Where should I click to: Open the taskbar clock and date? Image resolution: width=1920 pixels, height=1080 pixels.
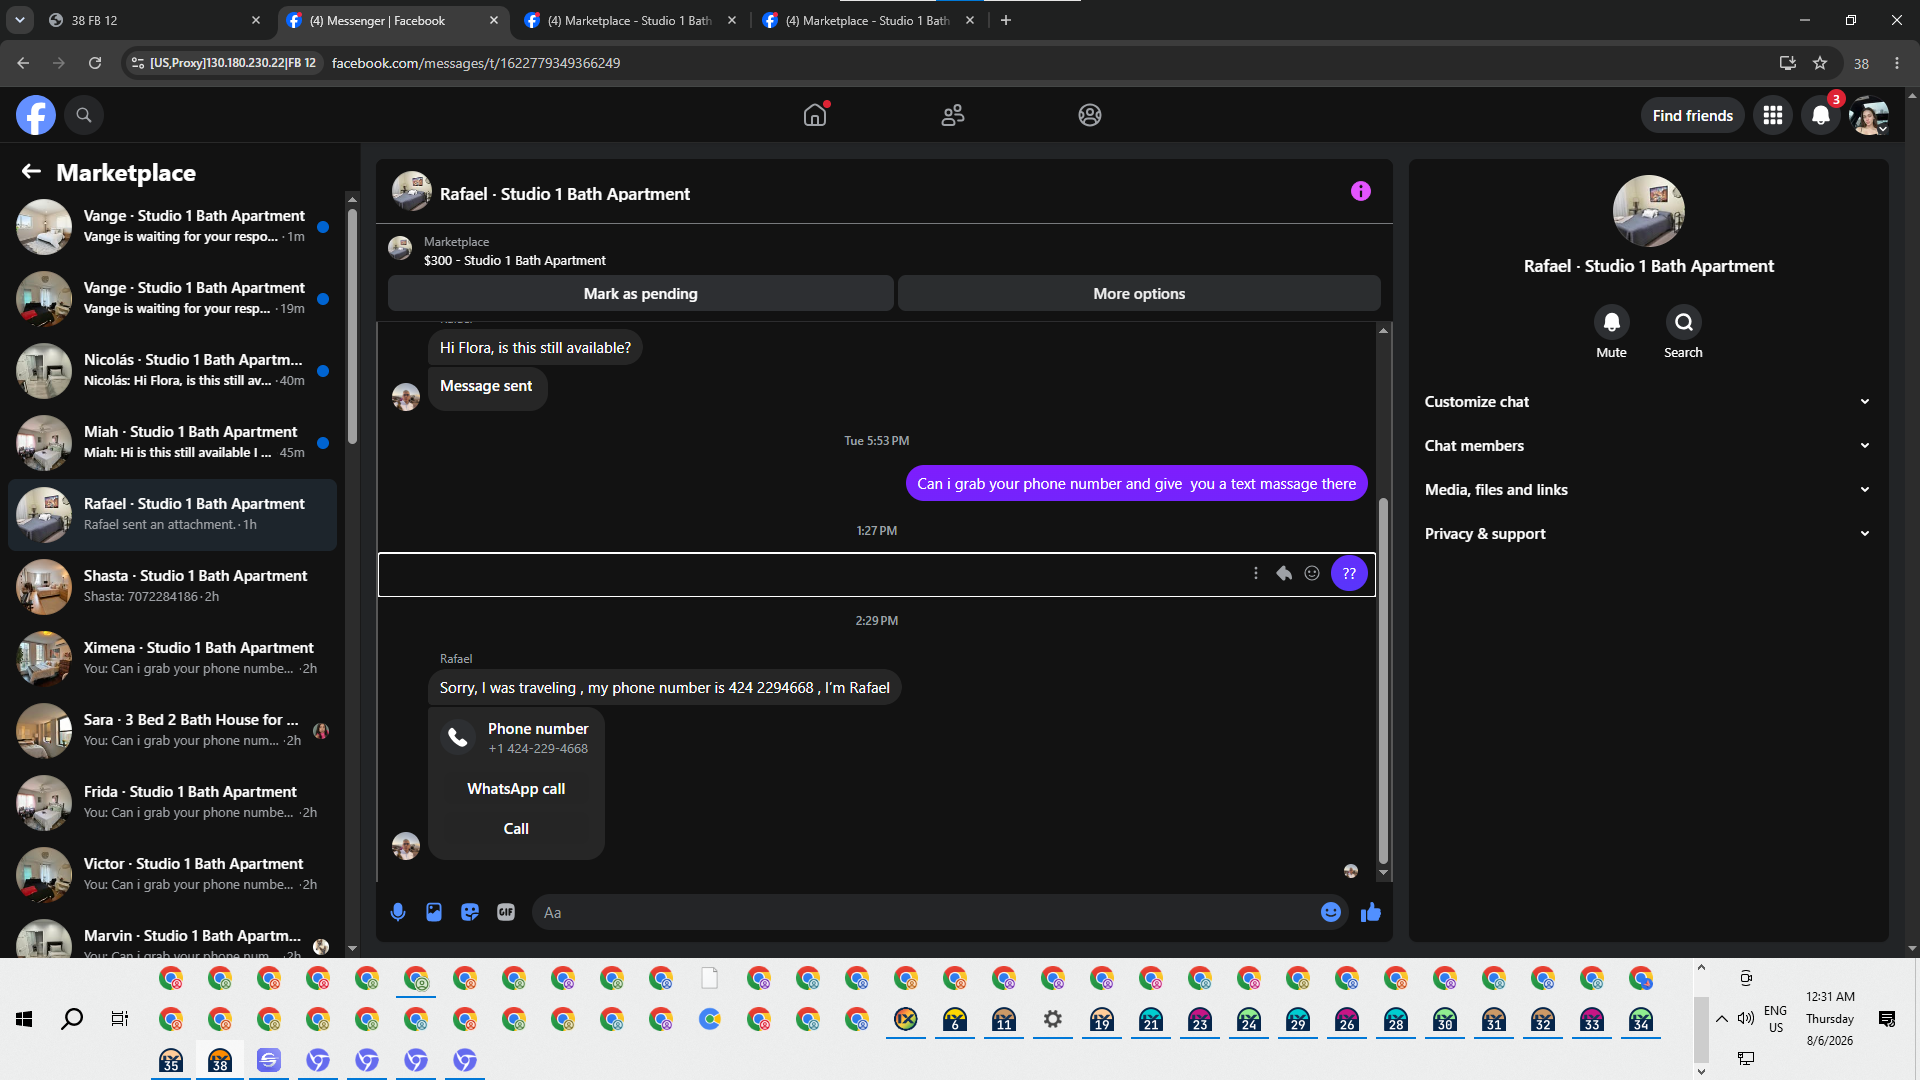[1830, 1019]
